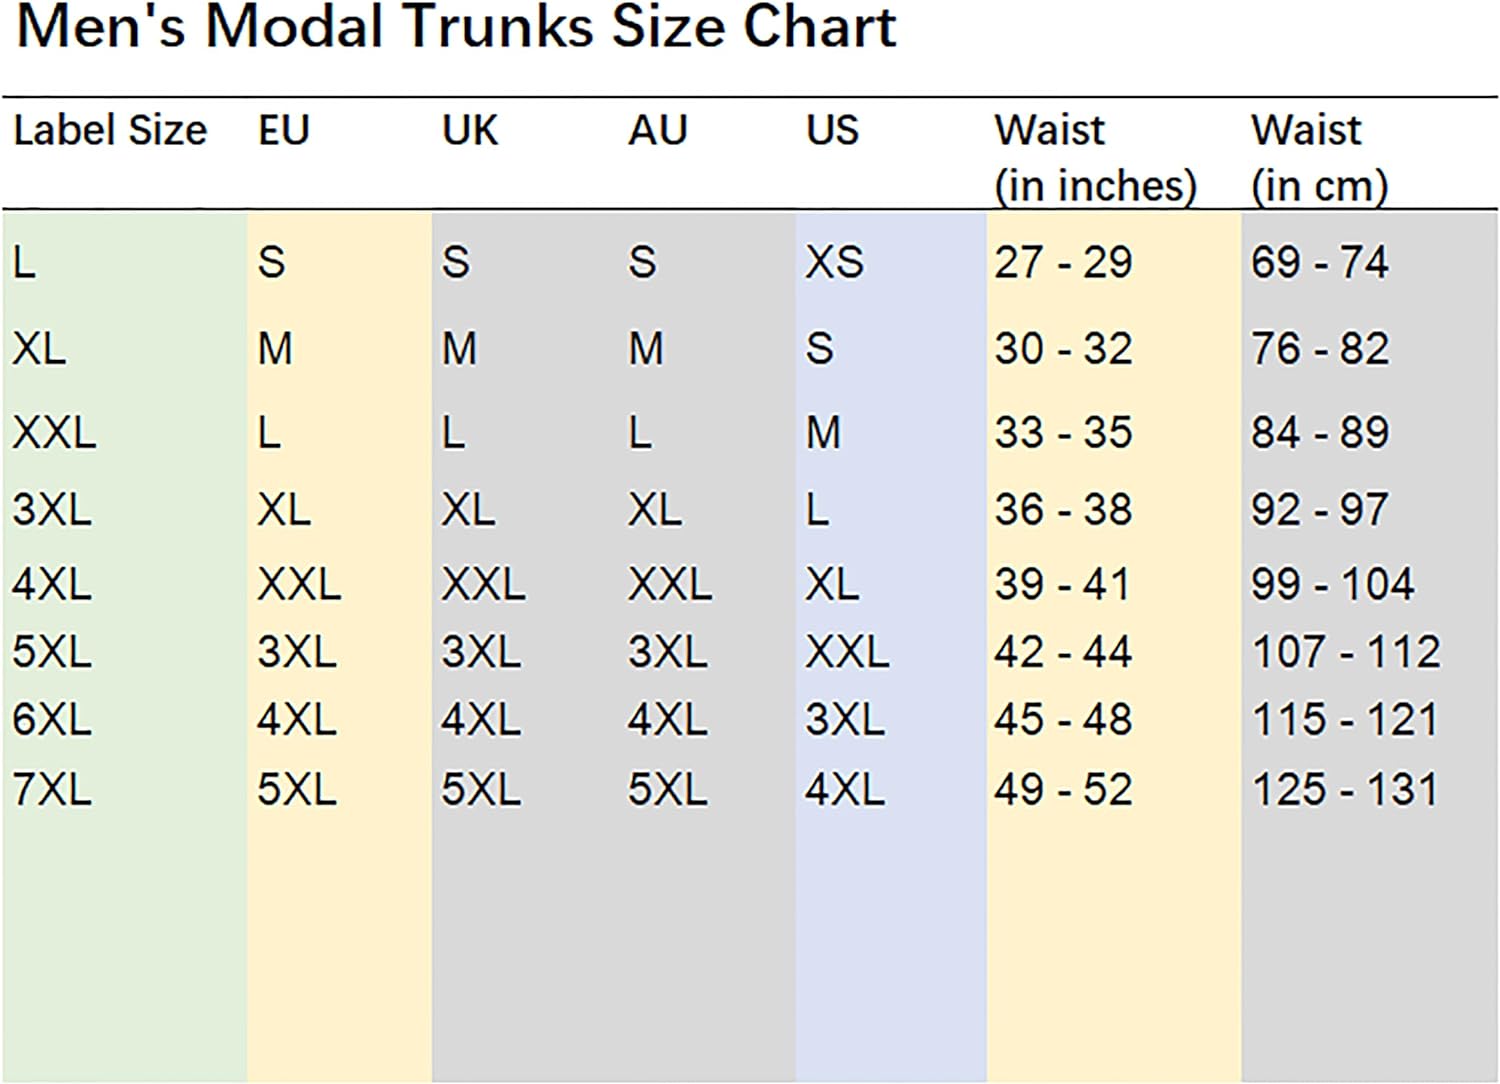
Task: Select the 7XL label size cell
Action: (x=52, y=790)
